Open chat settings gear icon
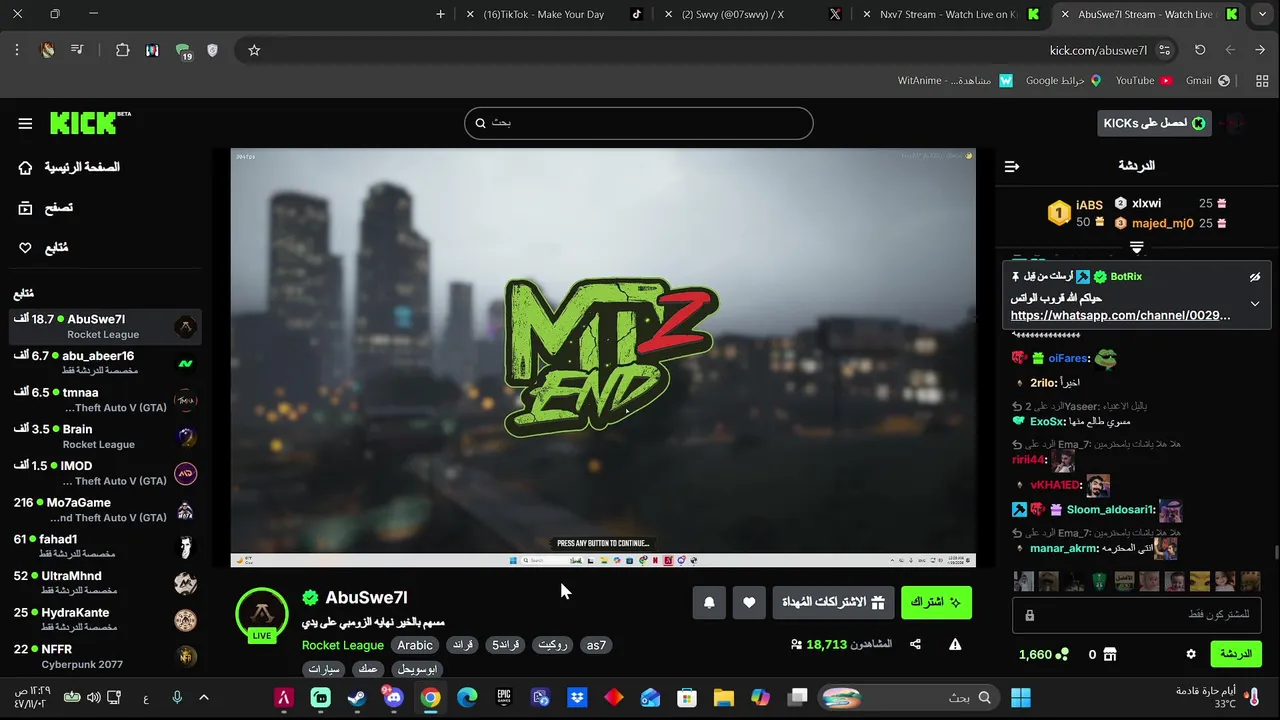The image size is (1280, 720). click(x=1191, y=654)
